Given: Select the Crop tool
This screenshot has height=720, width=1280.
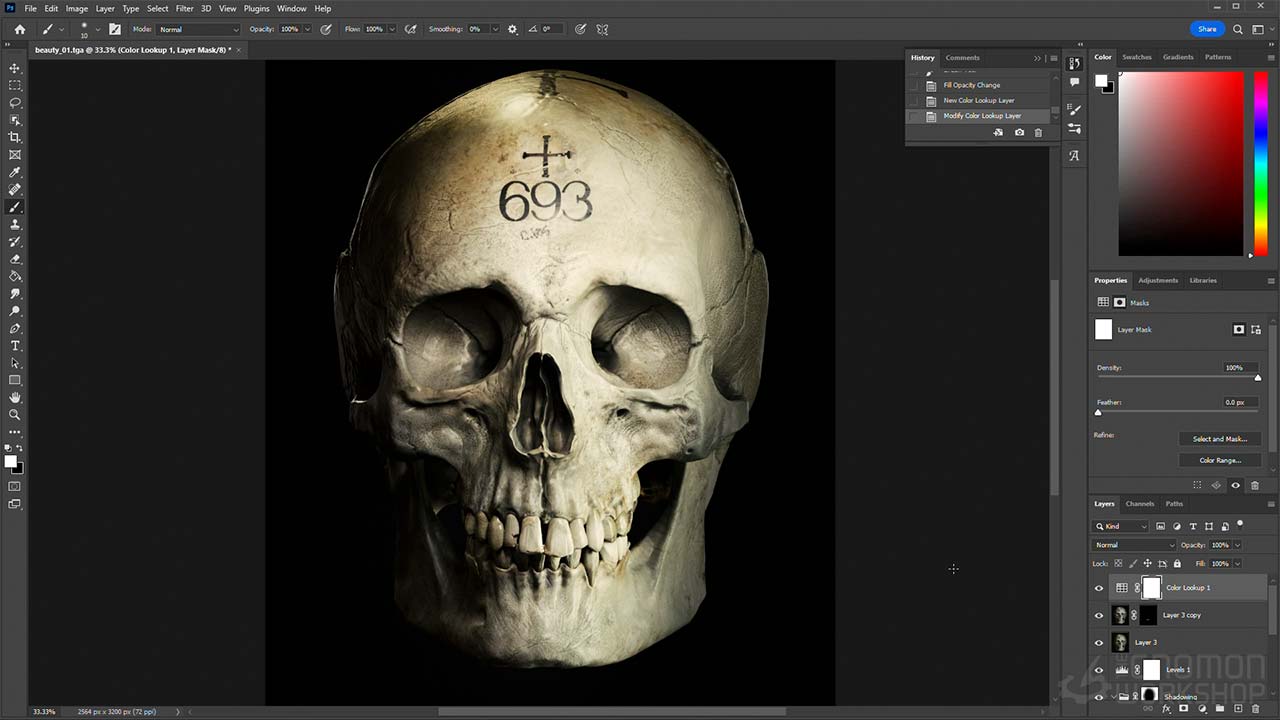Looking at the screenshot, I should click(15, 137).
